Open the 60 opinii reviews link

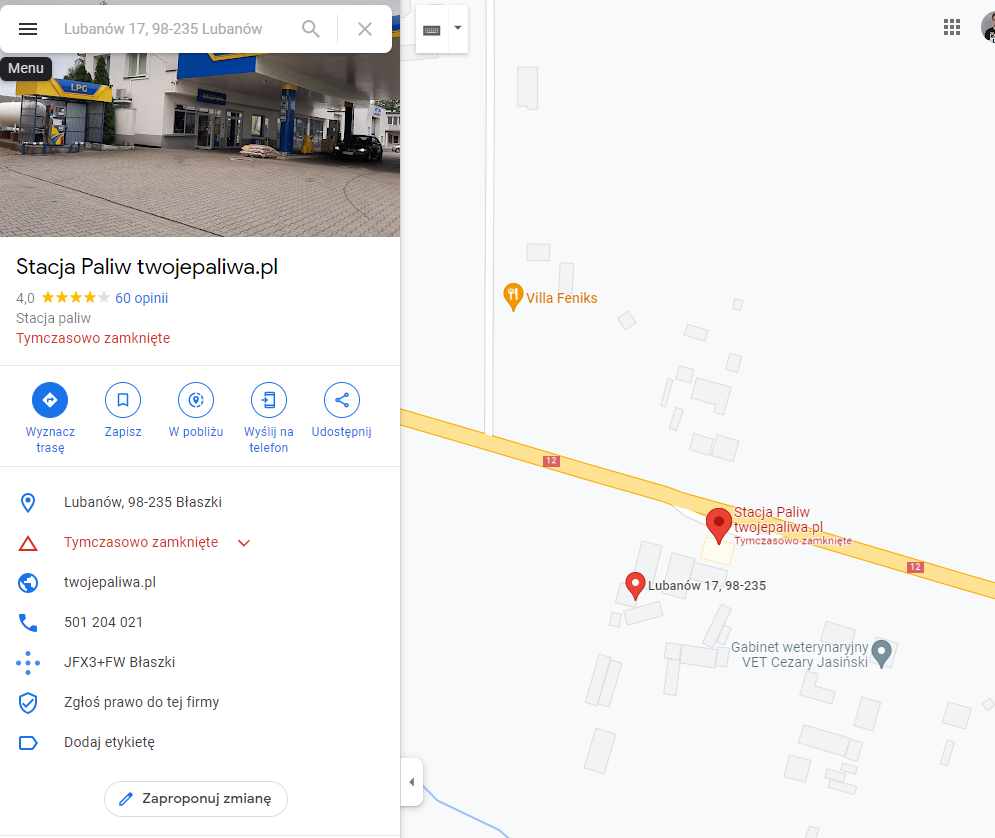tap(142, 298)
